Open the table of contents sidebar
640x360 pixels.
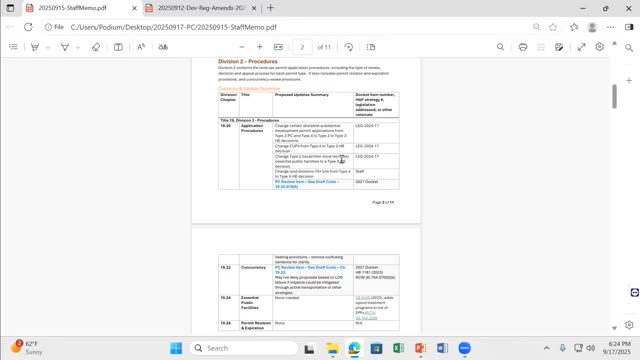(x=13, y=47)
